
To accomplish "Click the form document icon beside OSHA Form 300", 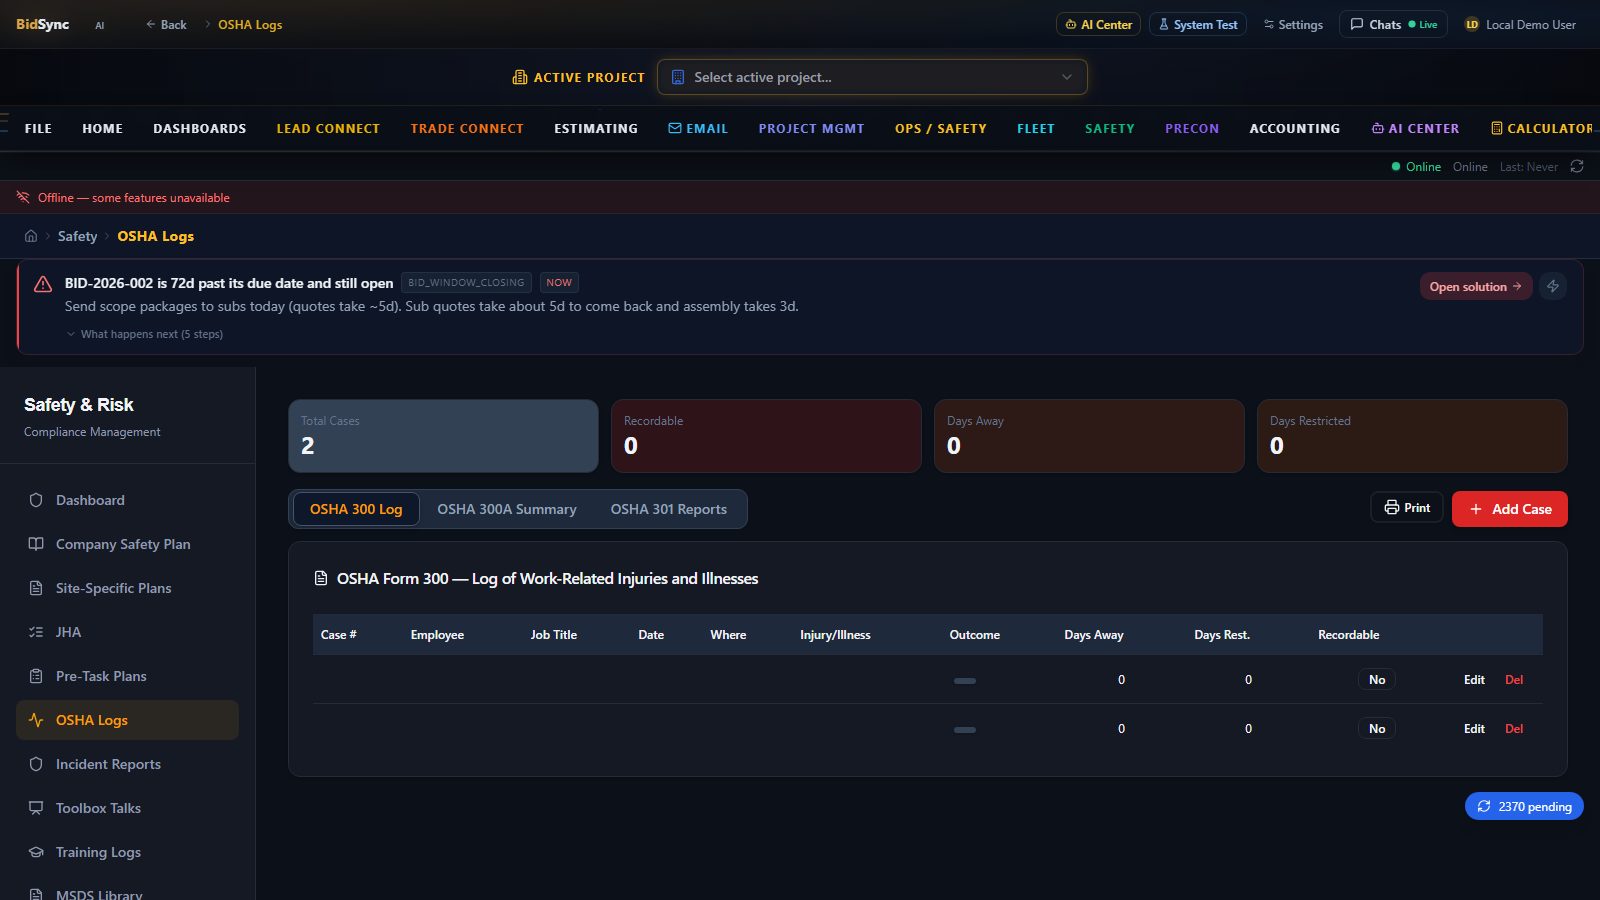I will point(321,578).
